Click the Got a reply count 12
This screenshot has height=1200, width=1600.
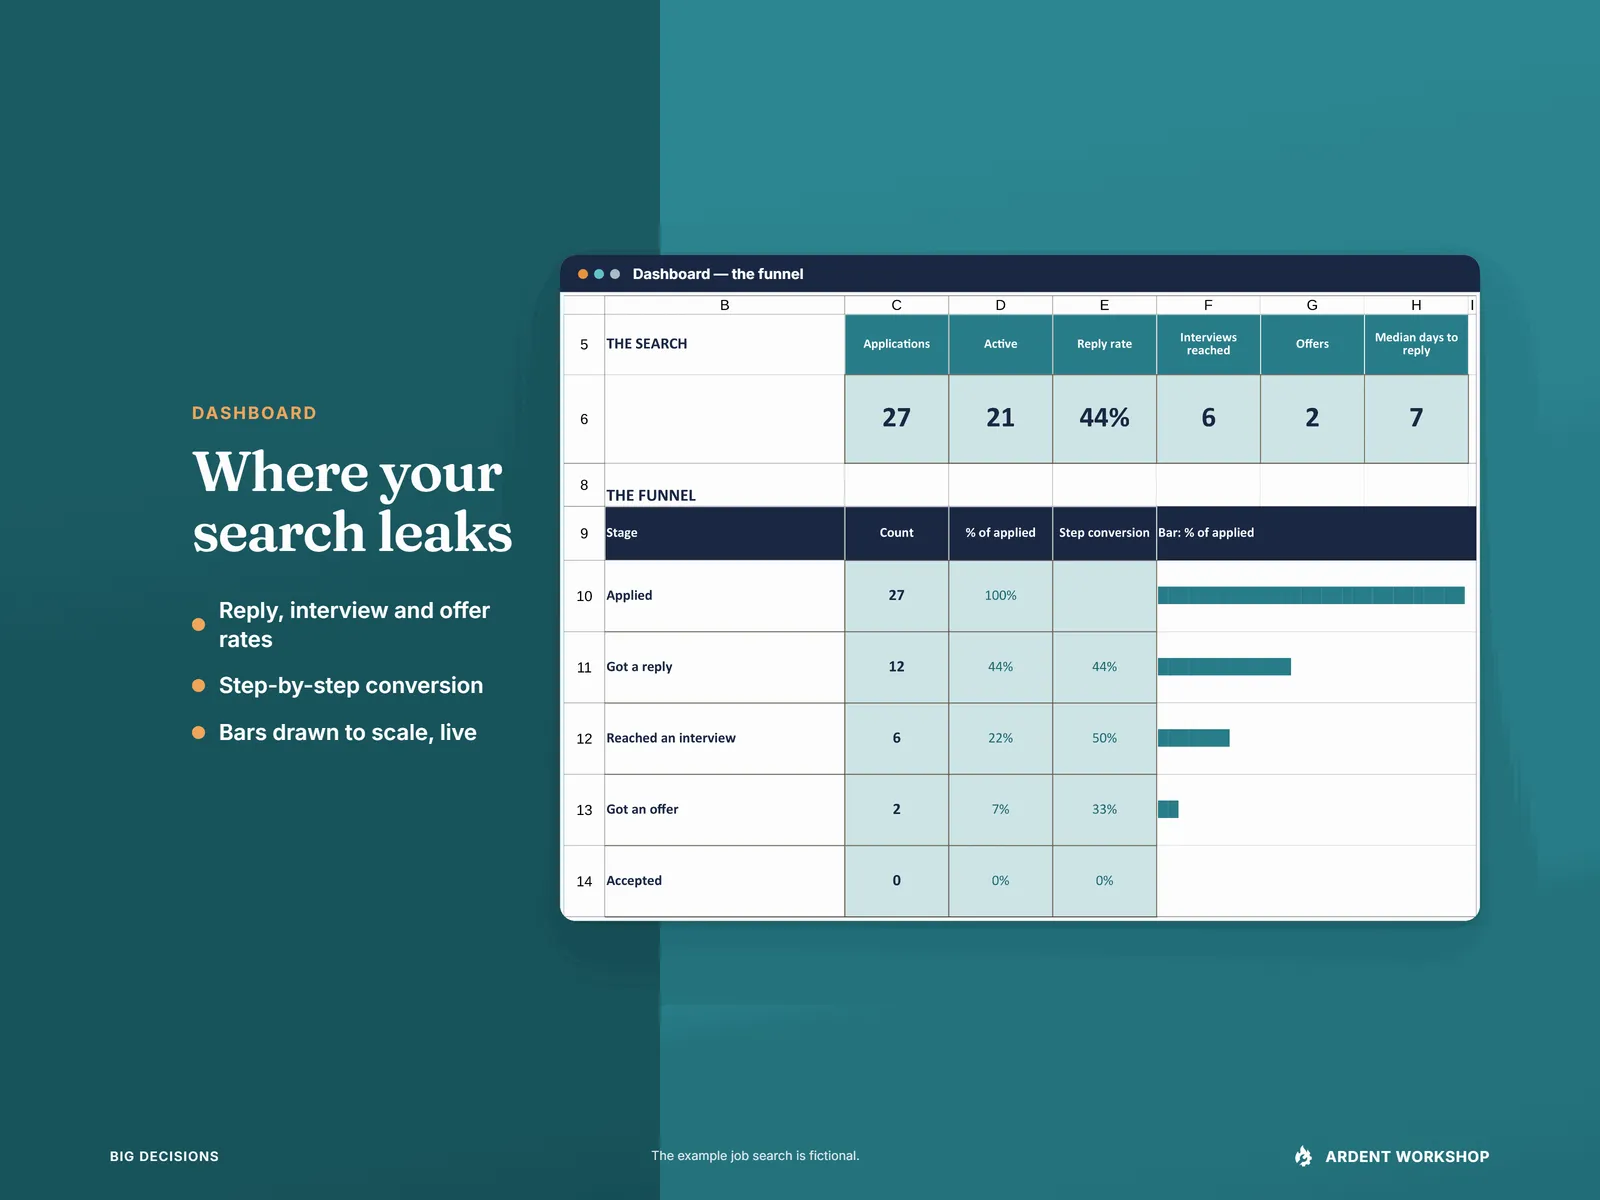897,667
